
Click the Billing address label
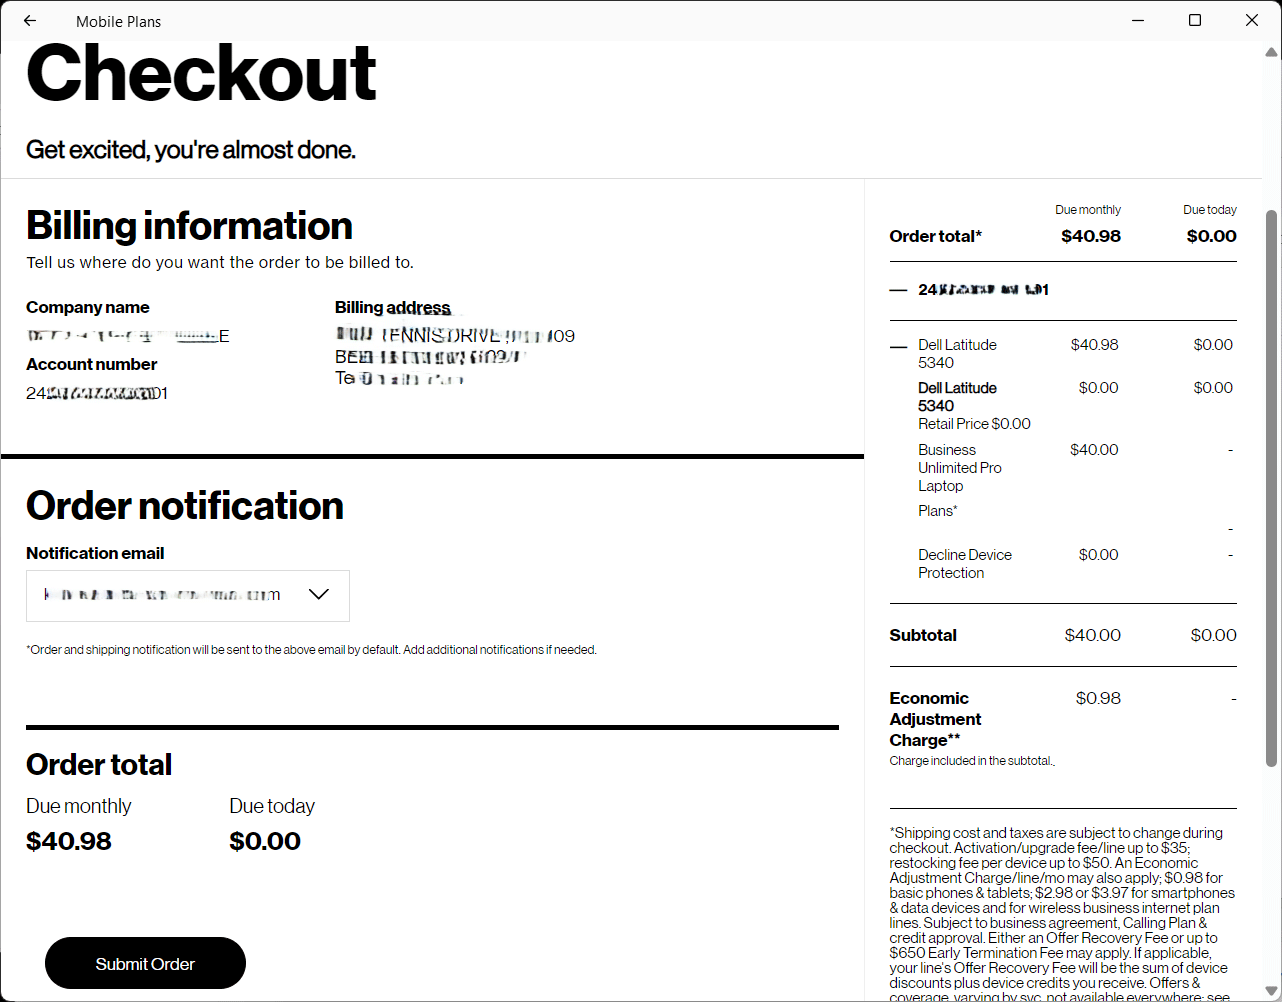tap(392, 308)
